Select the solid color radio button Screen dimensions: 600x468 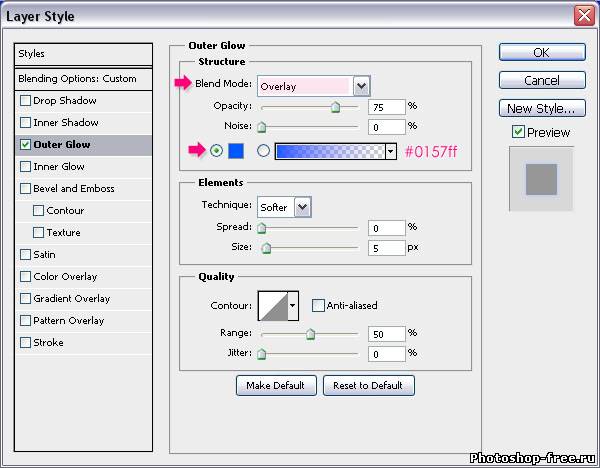[217, 151]
